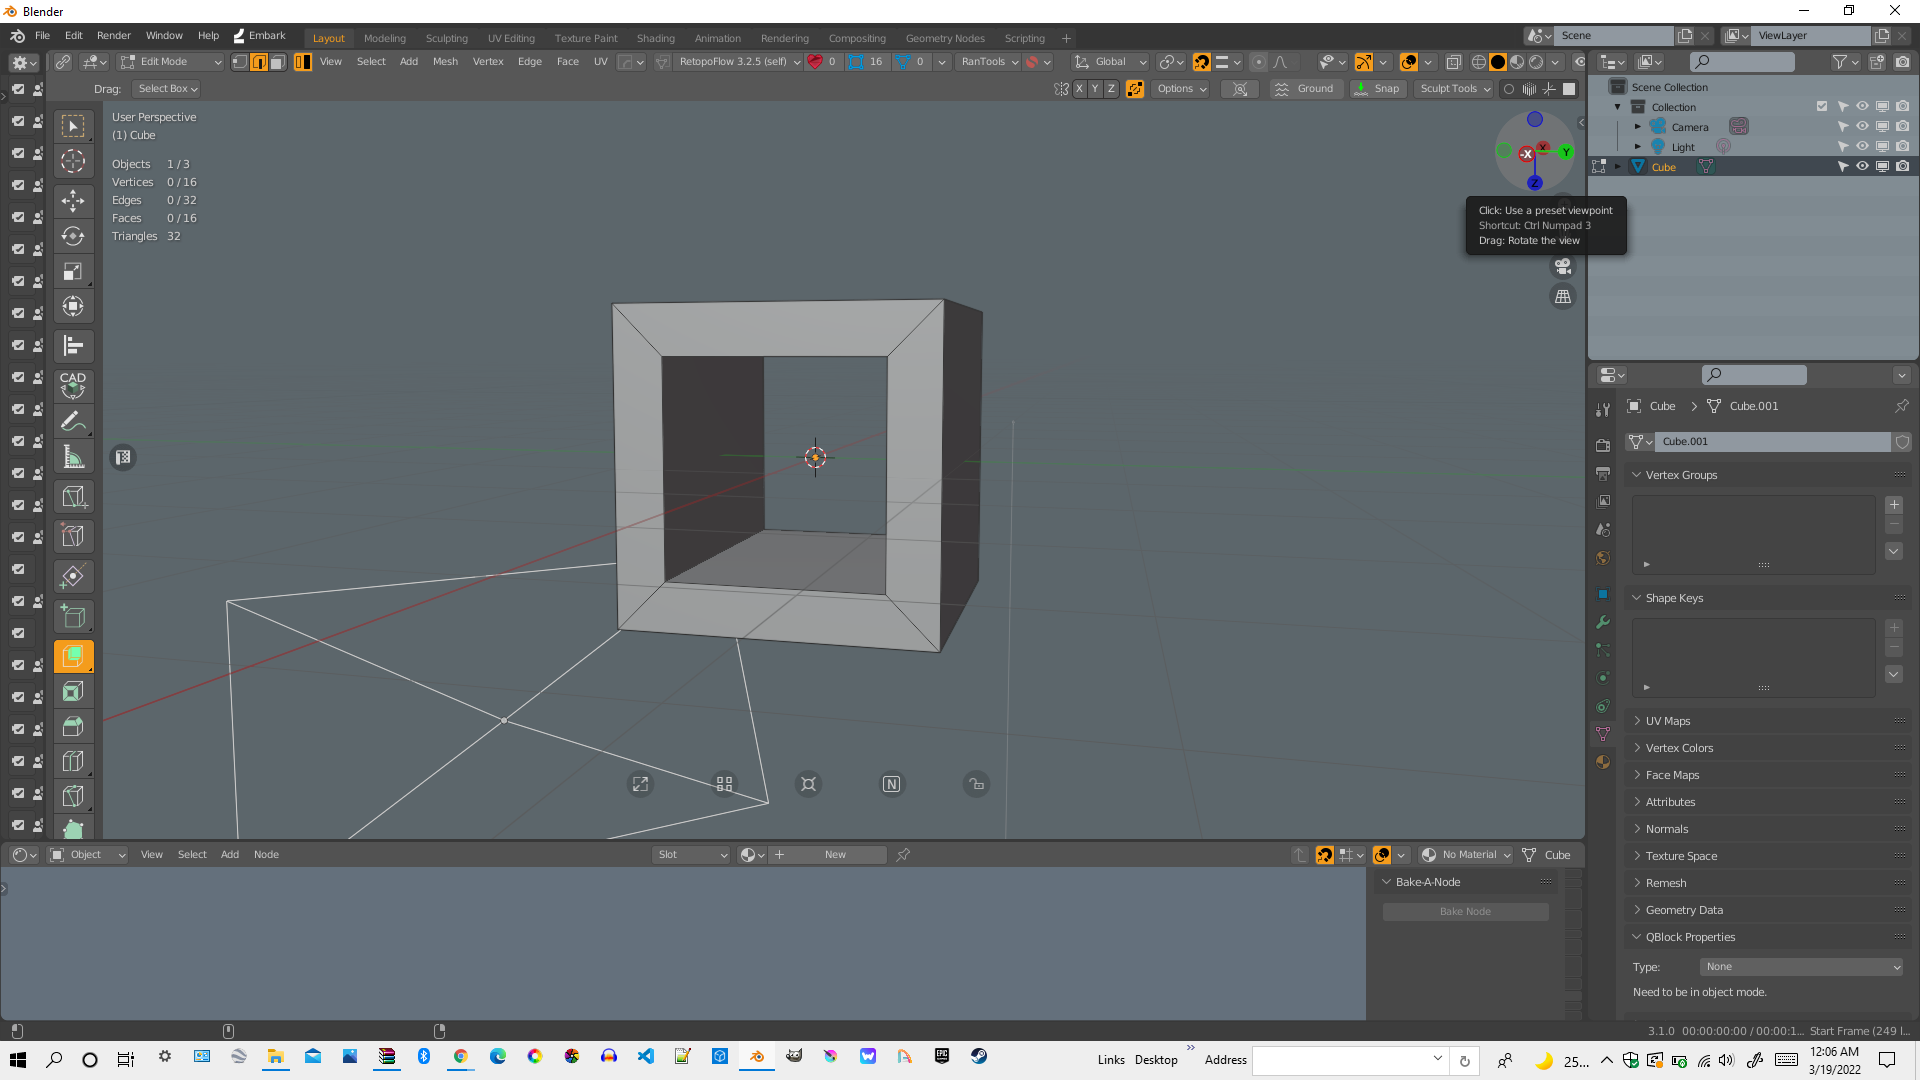Toggle camera view button in viewport
1920x1080 pixels.
1563,267
